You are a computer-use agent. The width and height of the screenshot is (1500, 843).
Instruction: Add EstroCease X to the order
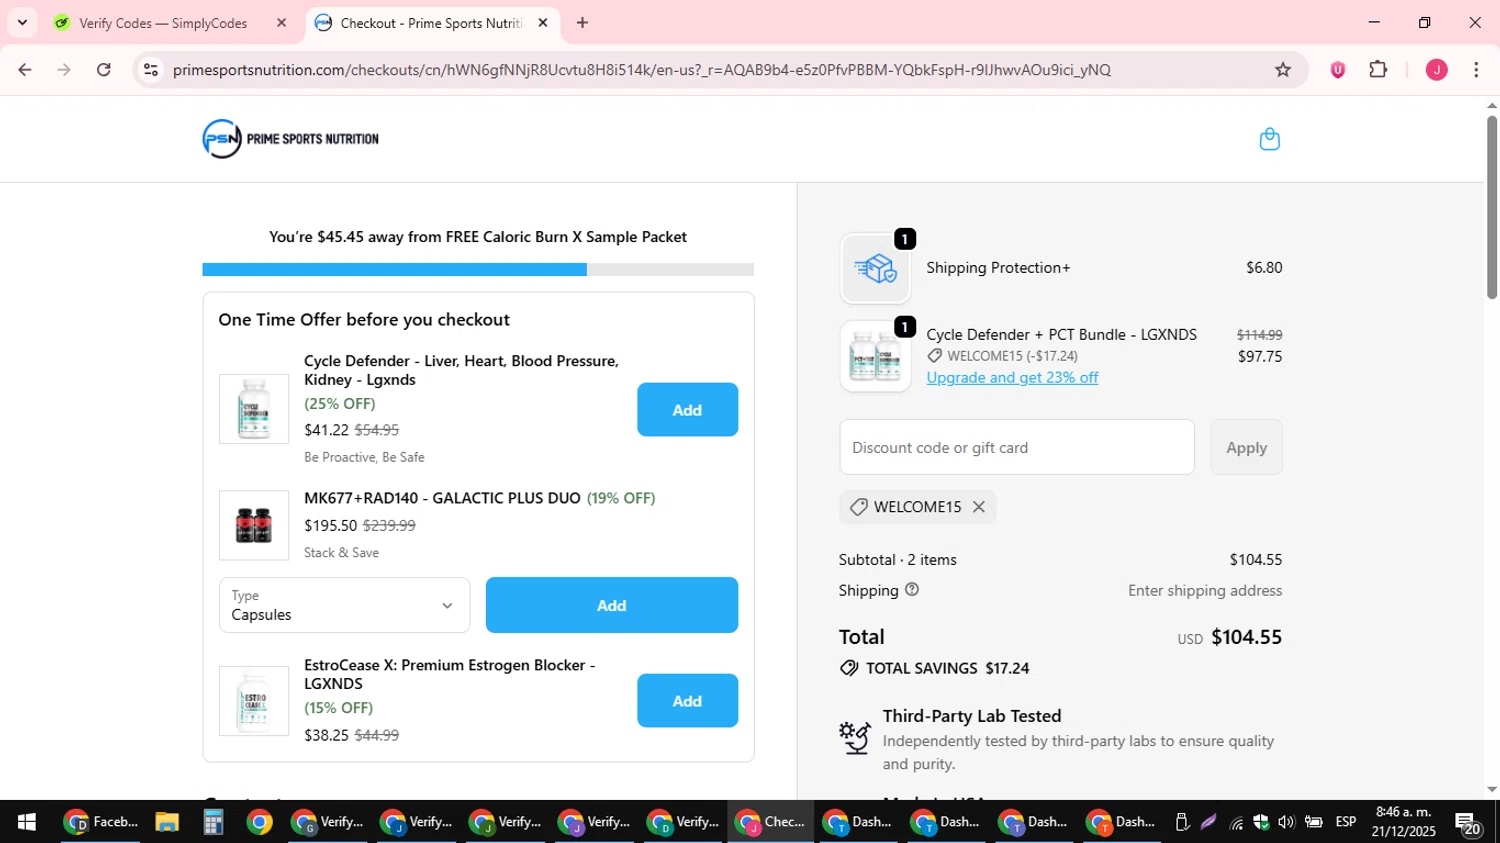click(687, 701)
